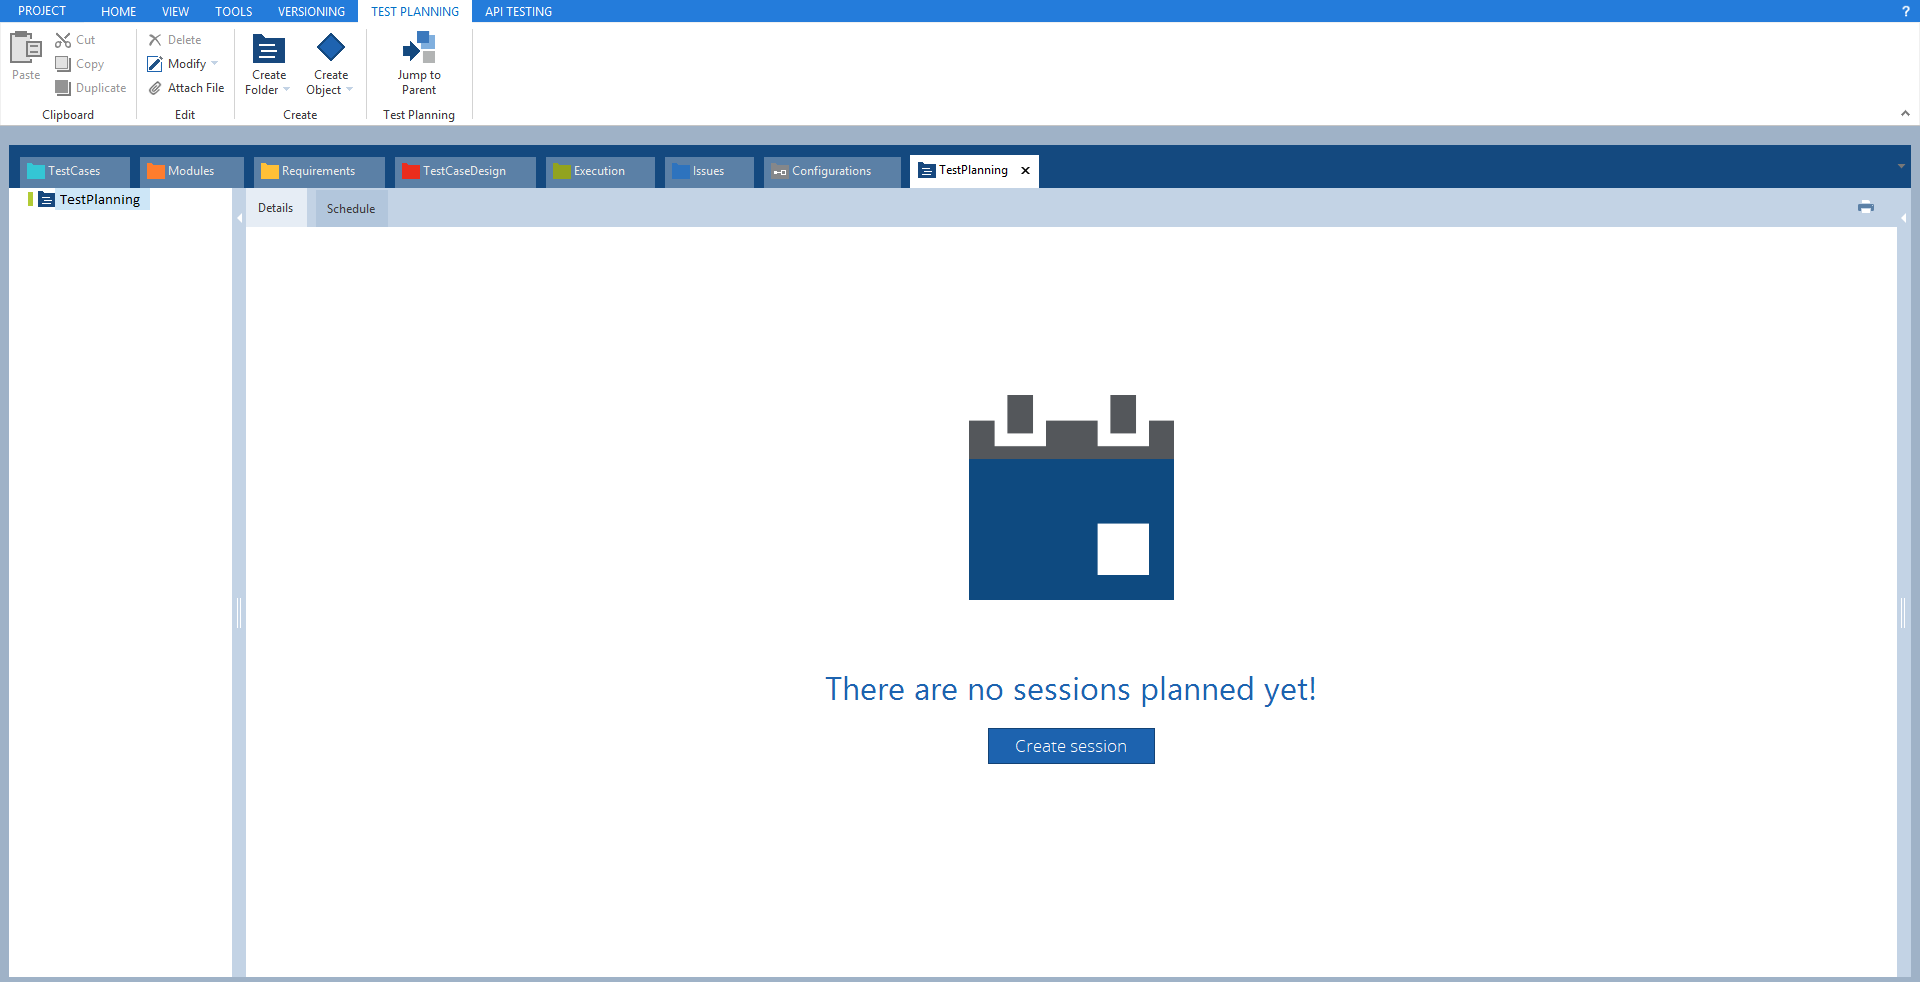
Task: Open the Modules window tab
Action: click(x=192, y=171)
